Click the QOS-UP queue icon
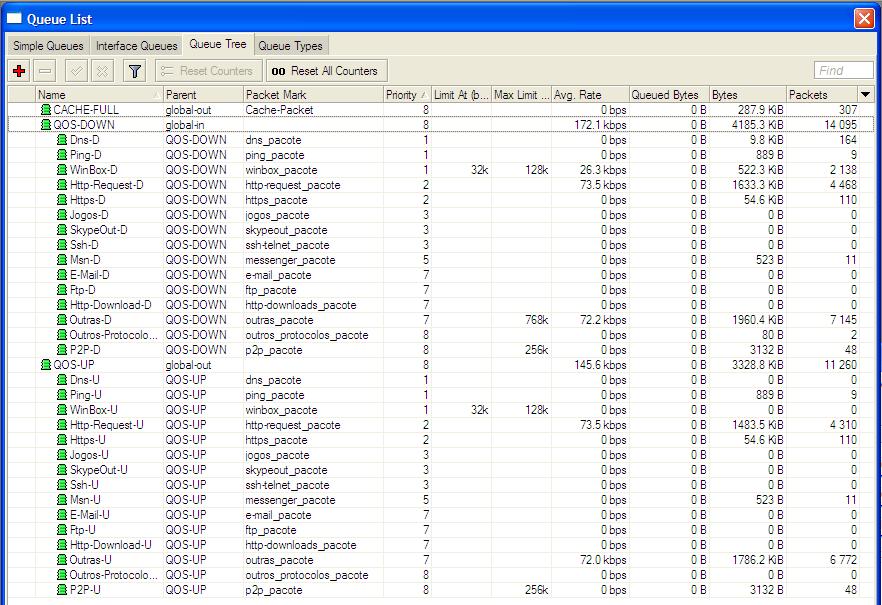This screenshot has height=605, width=882. click(46, 365)
